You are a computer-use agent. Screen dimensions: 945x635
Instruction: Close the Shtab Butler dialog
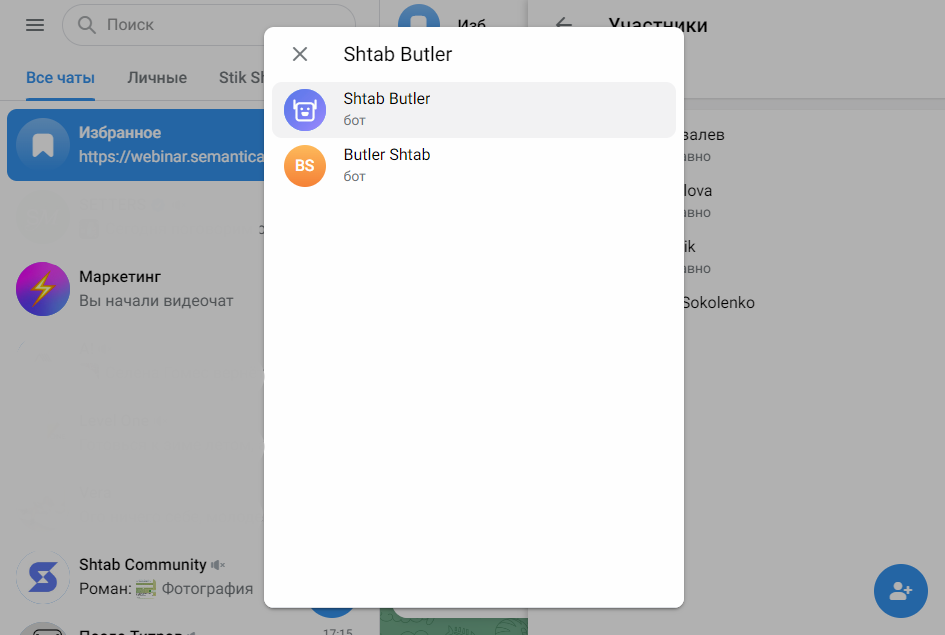coord(300,54)
